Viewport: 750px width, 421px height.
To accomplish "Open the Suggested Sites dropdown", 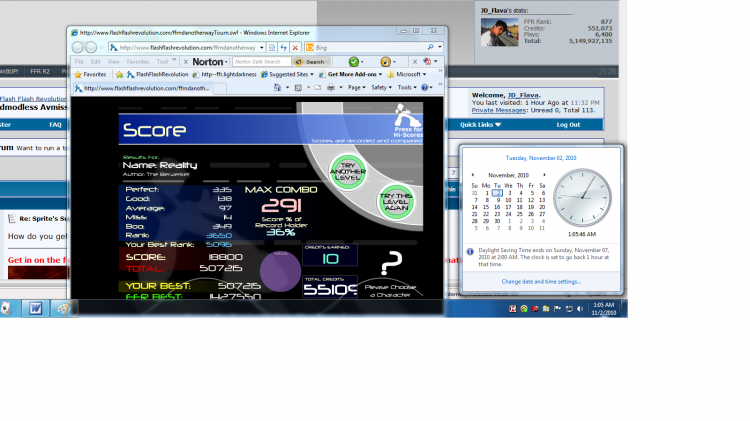I will (x=287, y=75).
